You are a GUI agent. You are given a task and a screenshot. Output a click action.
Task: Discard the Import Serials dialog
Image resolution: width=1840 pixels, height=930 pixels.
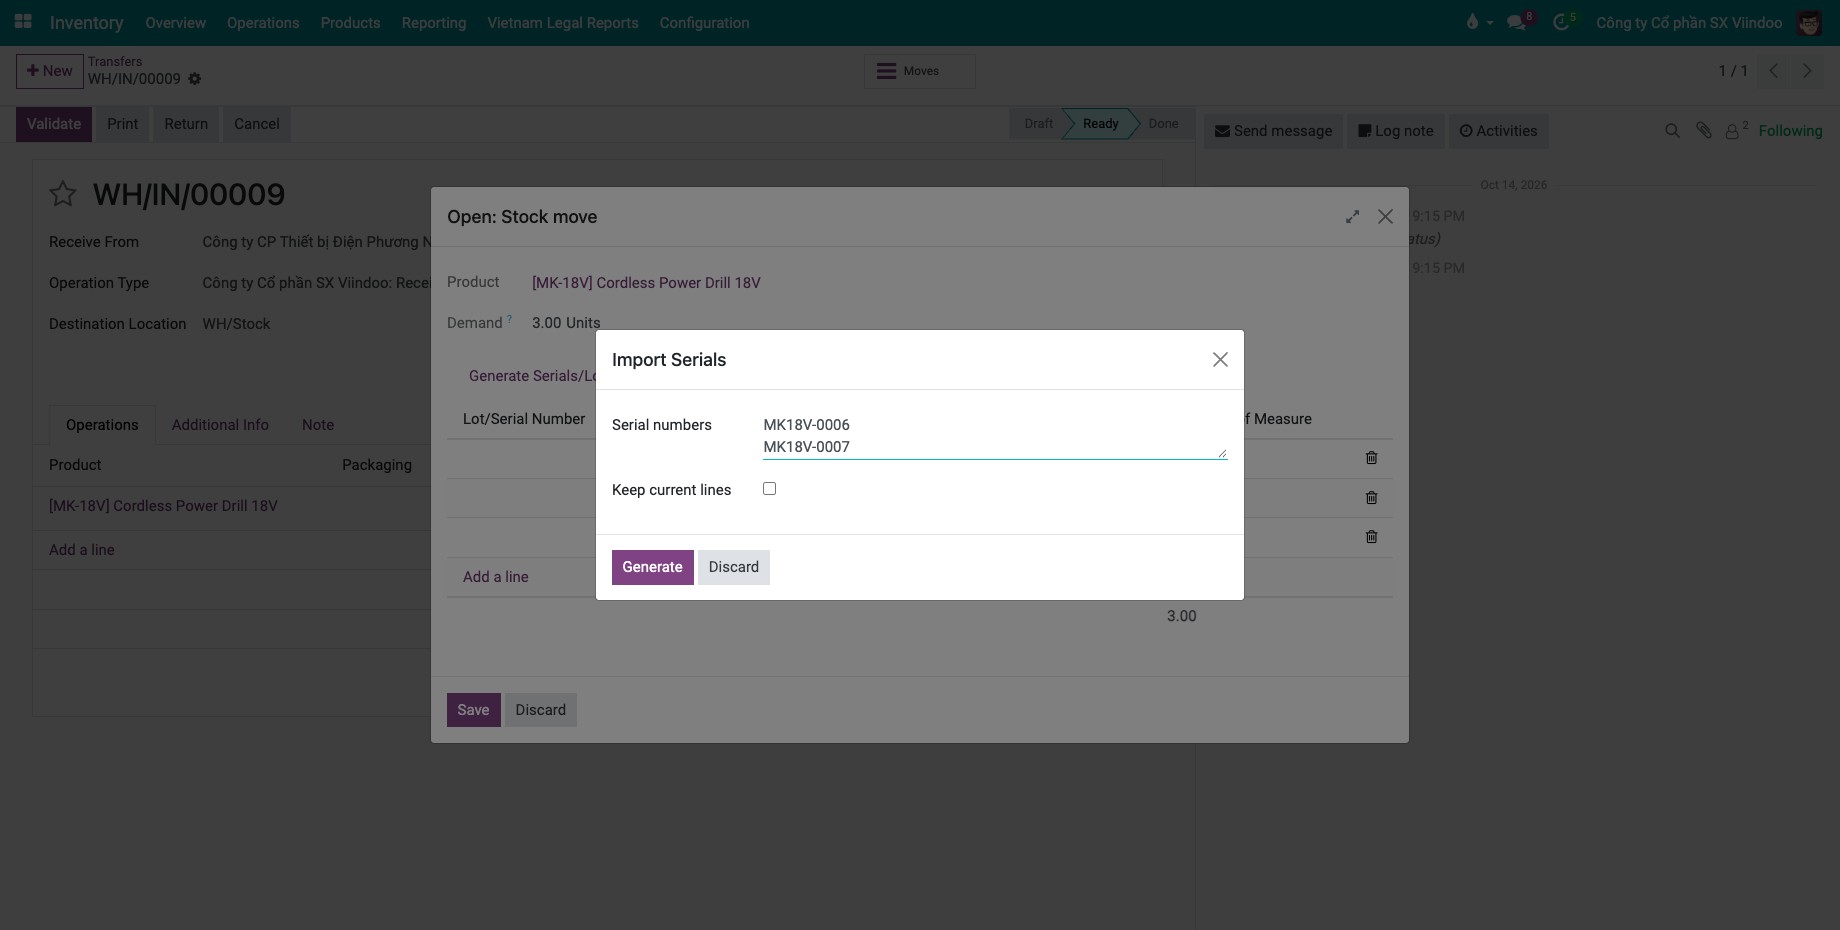point(734,567)
